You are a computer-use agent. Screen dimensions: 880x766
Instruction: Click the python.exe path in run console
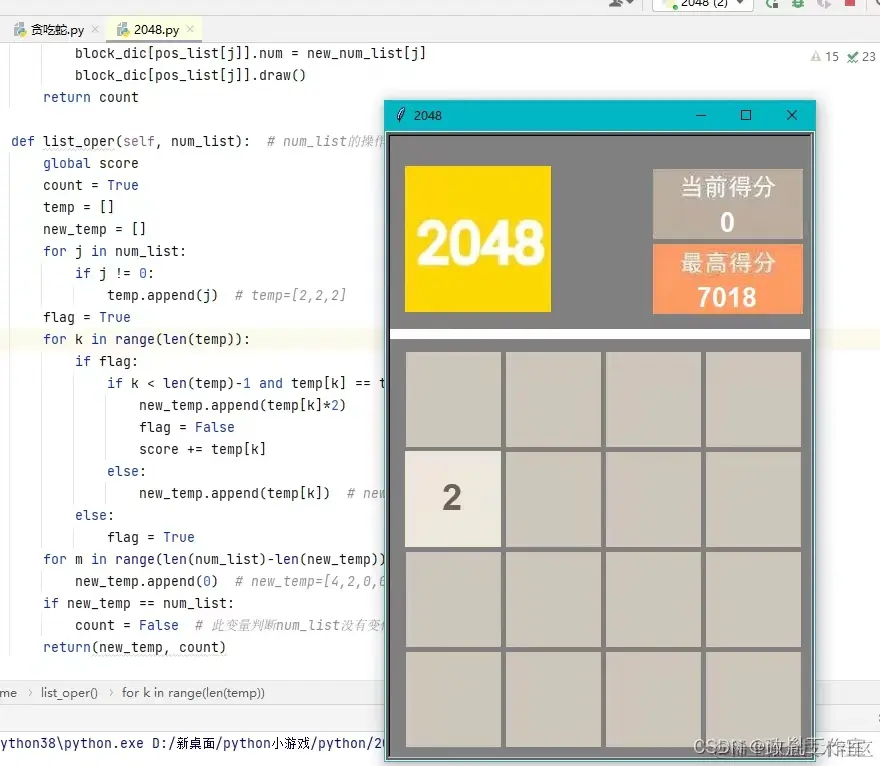pos(72,744)
